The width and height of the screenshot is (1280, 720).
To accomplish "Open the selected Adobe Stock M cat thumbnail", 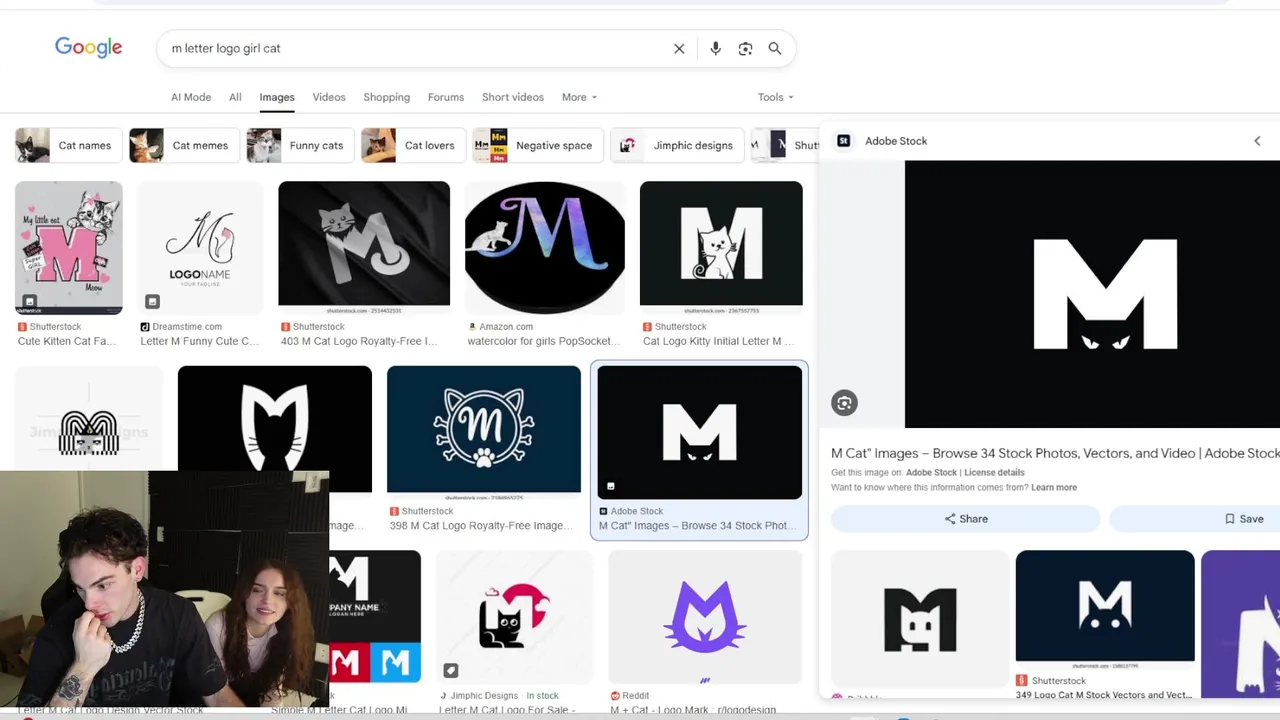I will pos(700,432).
